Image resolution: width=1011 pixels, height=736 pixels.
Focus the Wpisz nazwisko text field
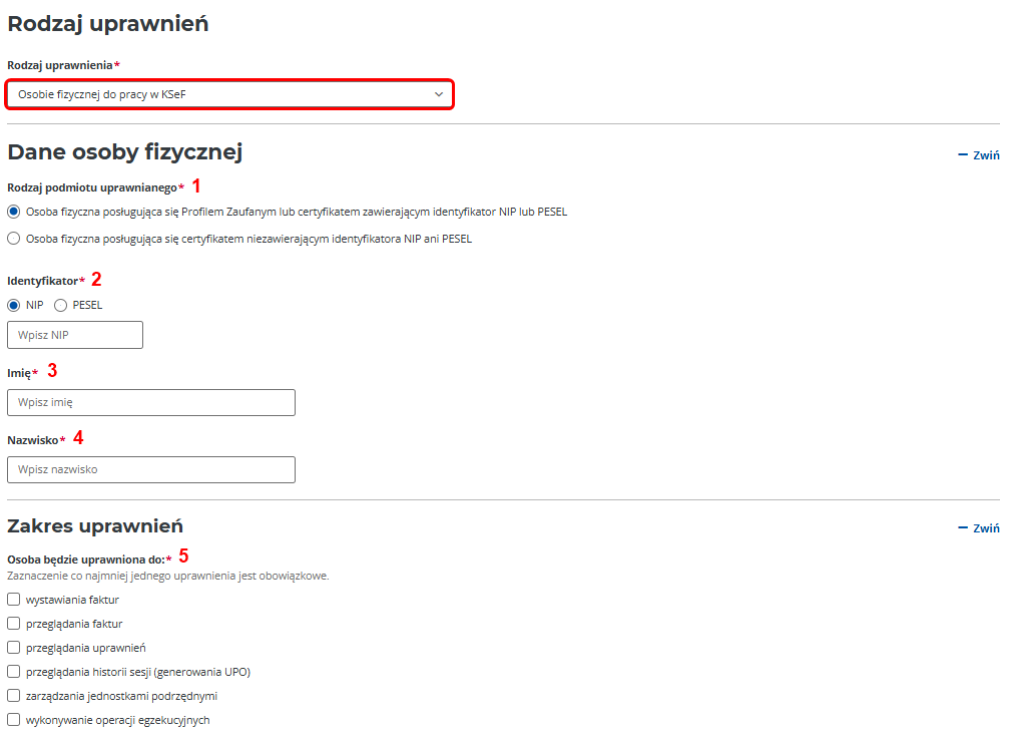tap(151, 470)
